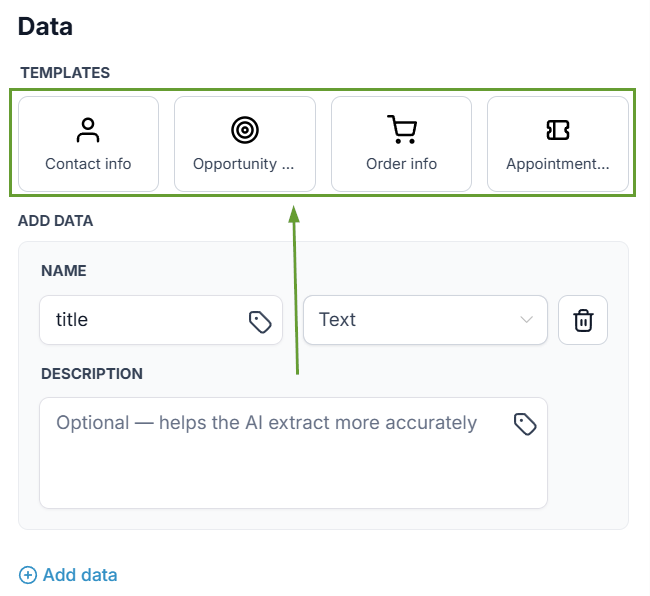Click the TEMPLATES section label

pos(65,73)
